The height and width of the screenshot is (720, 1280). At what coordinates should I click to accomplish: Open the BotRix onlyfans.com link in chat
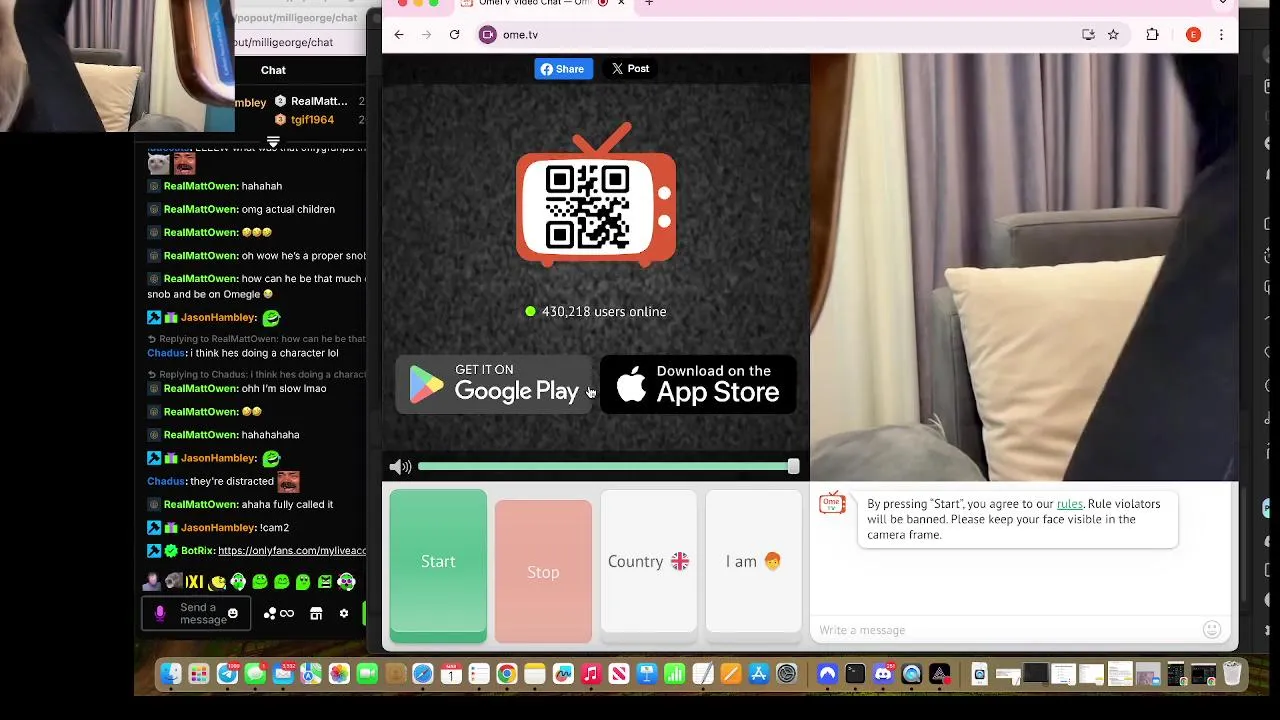coord(292,551)
